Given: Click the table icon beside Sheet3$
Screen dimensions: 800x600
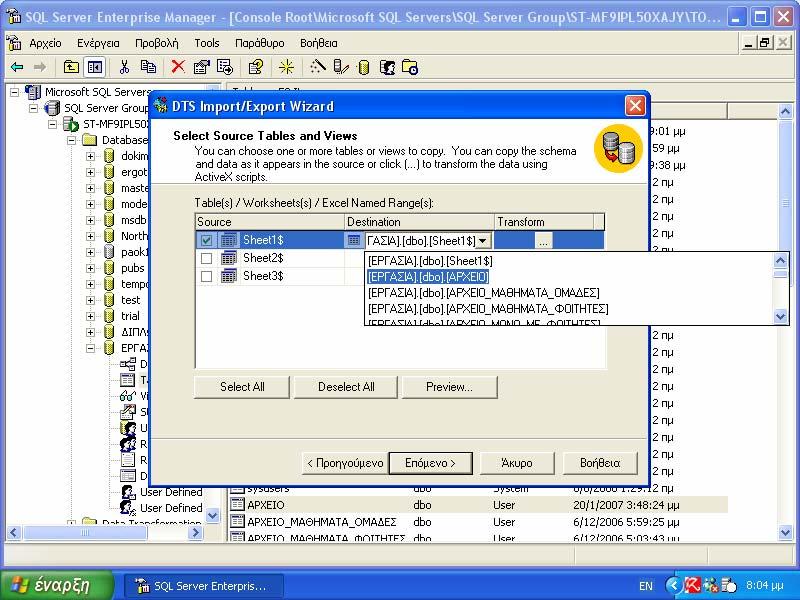Looking at the screenshot, I should coord(229,276).
